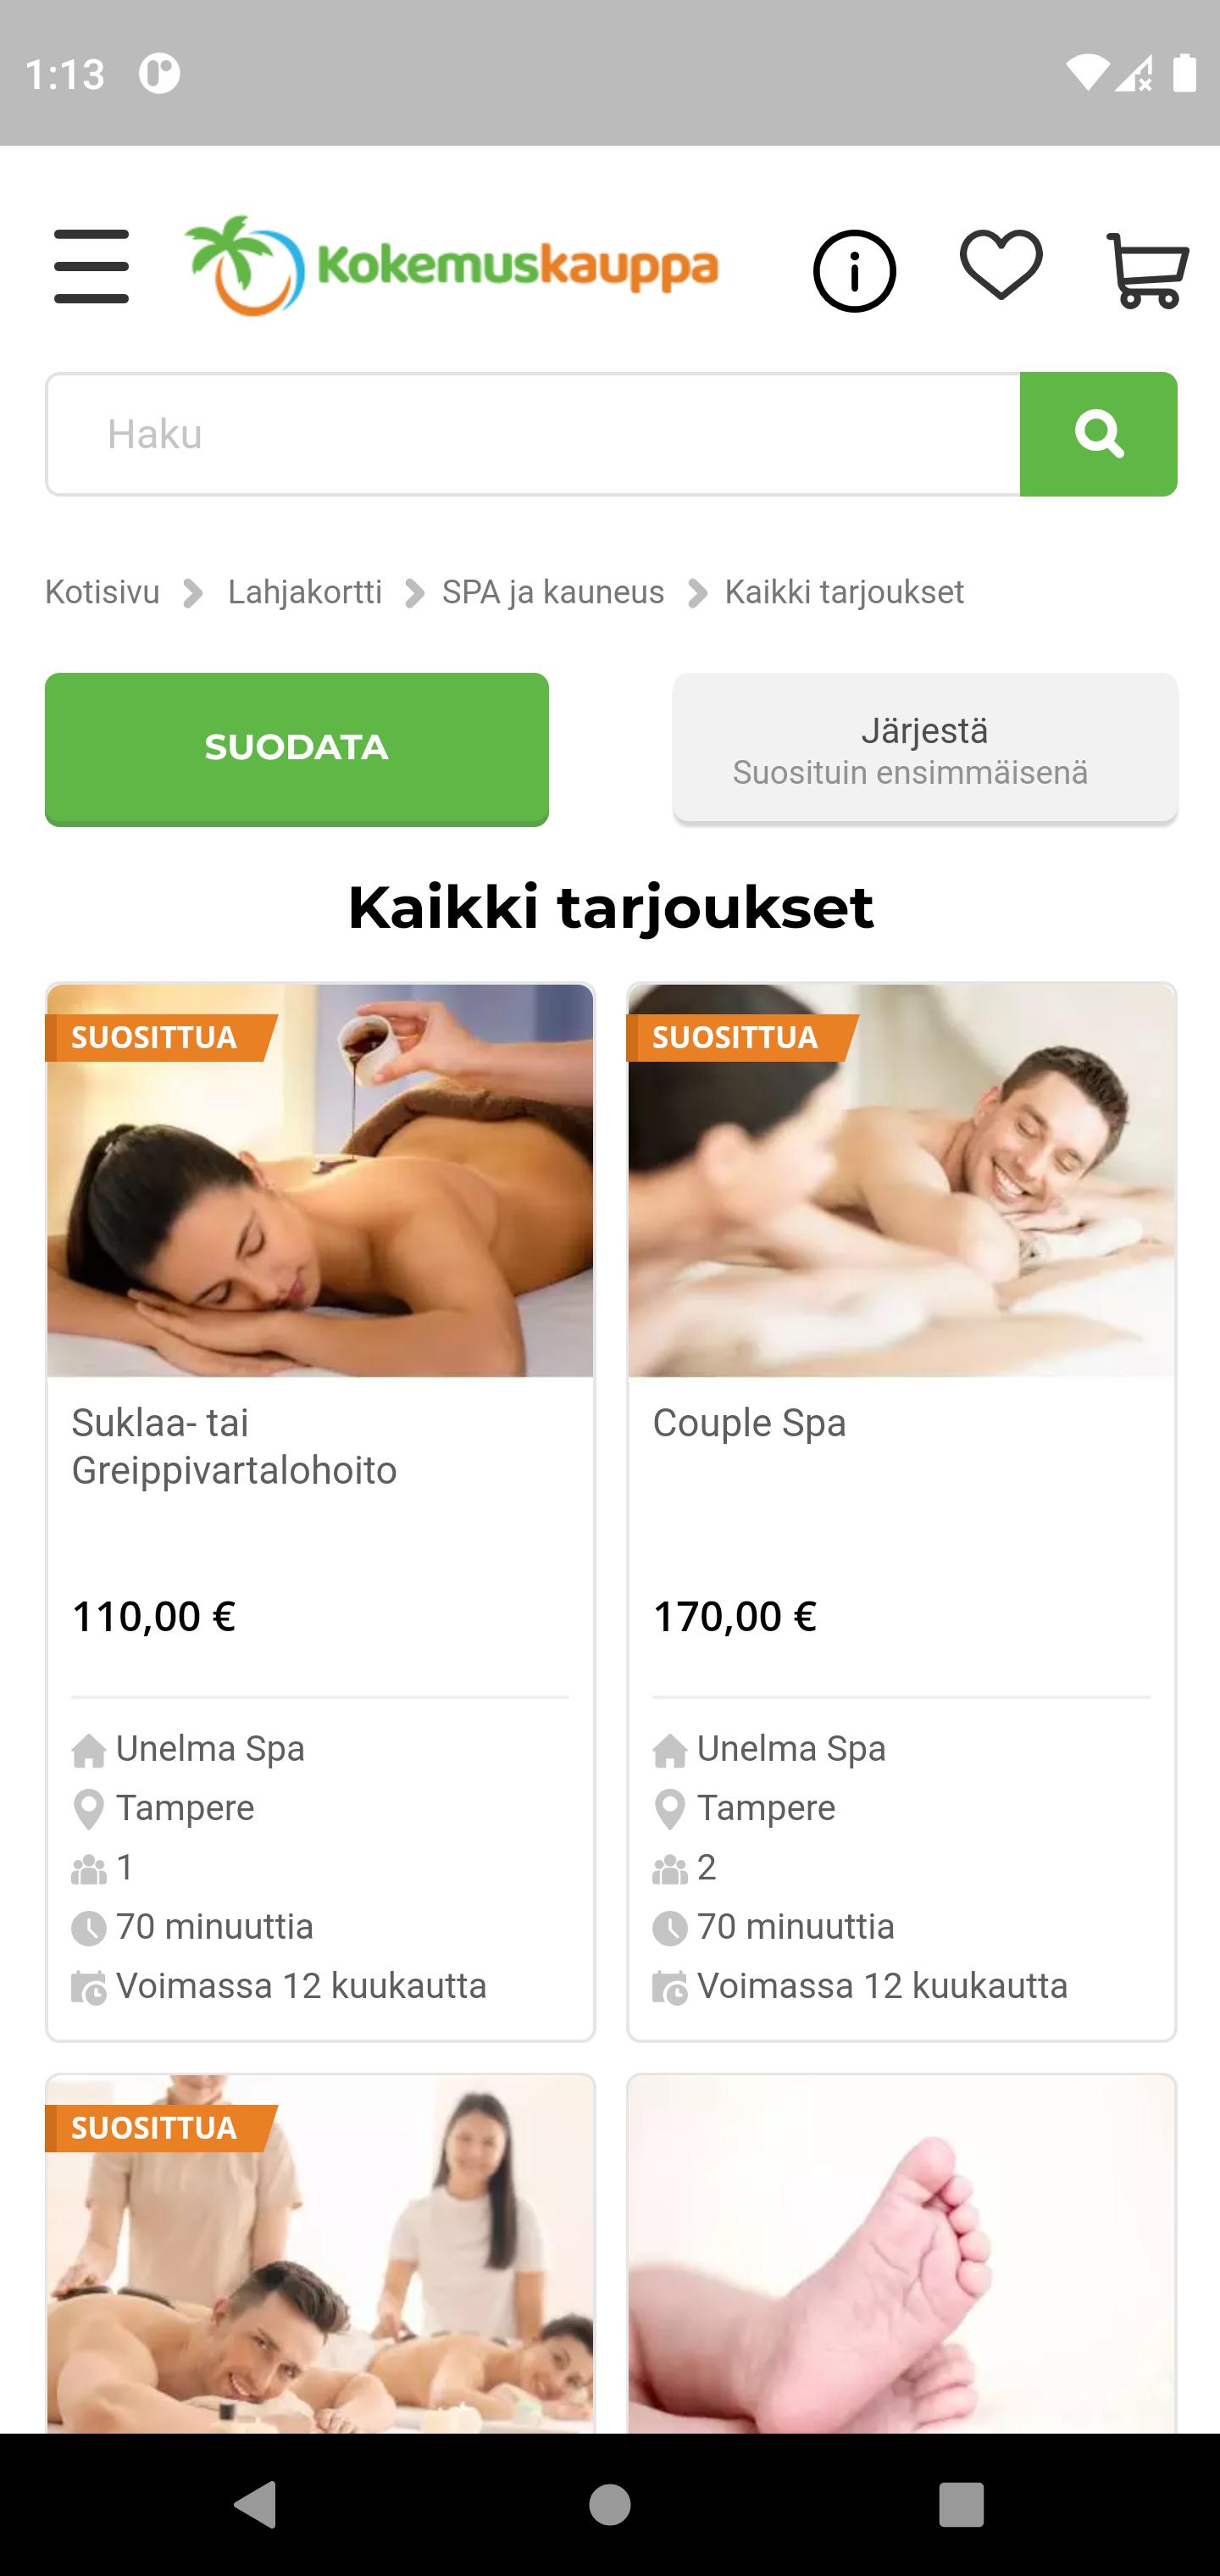This screenshot has height=2576, width=1220.
Task: Tap Android home navigation button
Action: tap(610, 2504)
